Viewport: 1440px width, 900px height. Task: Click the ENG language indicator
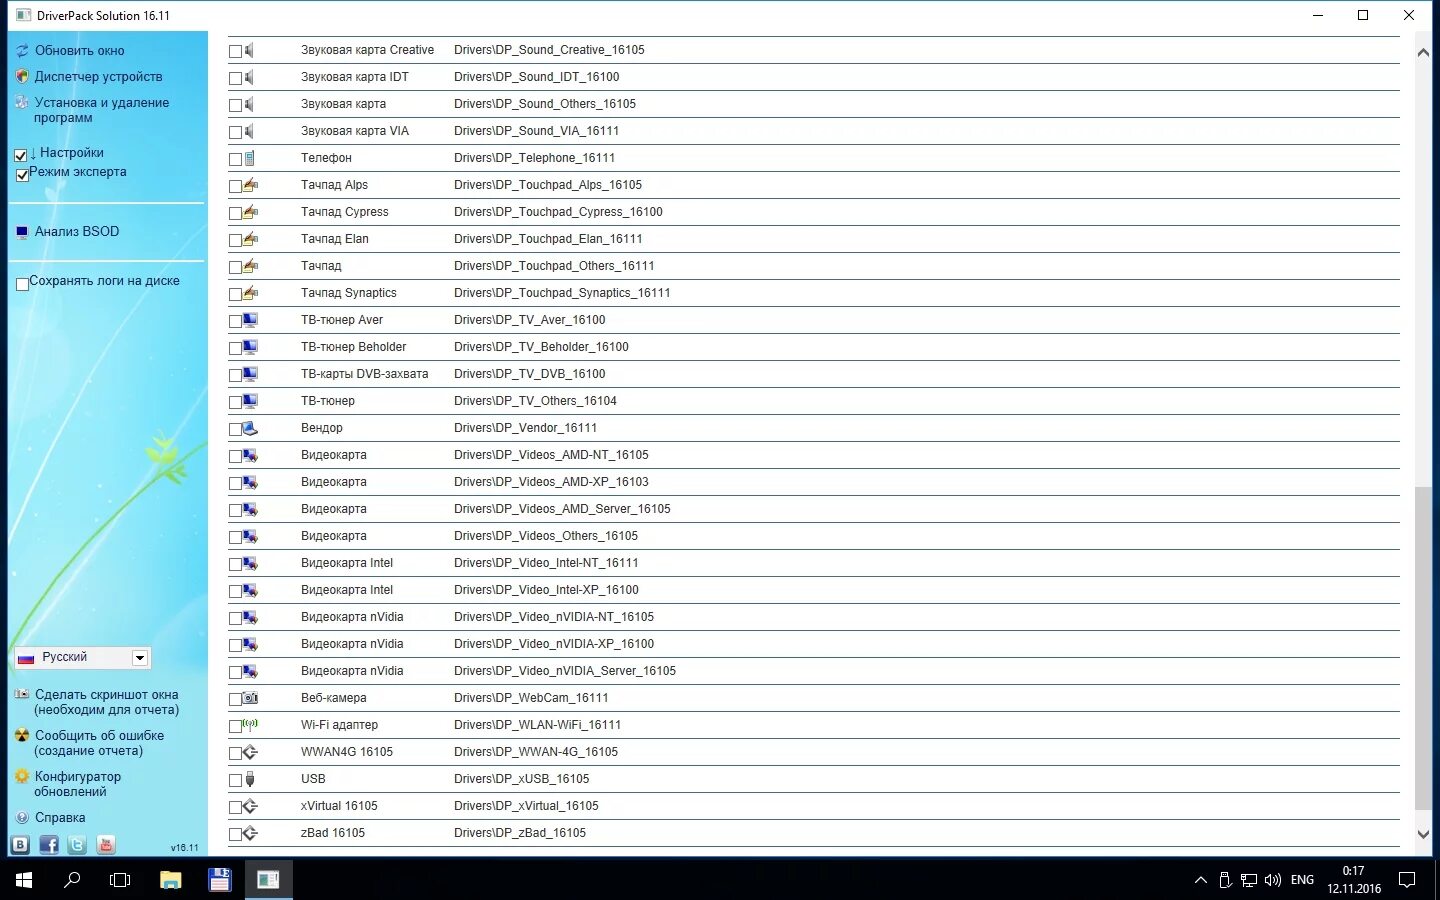click(1302, 880)
